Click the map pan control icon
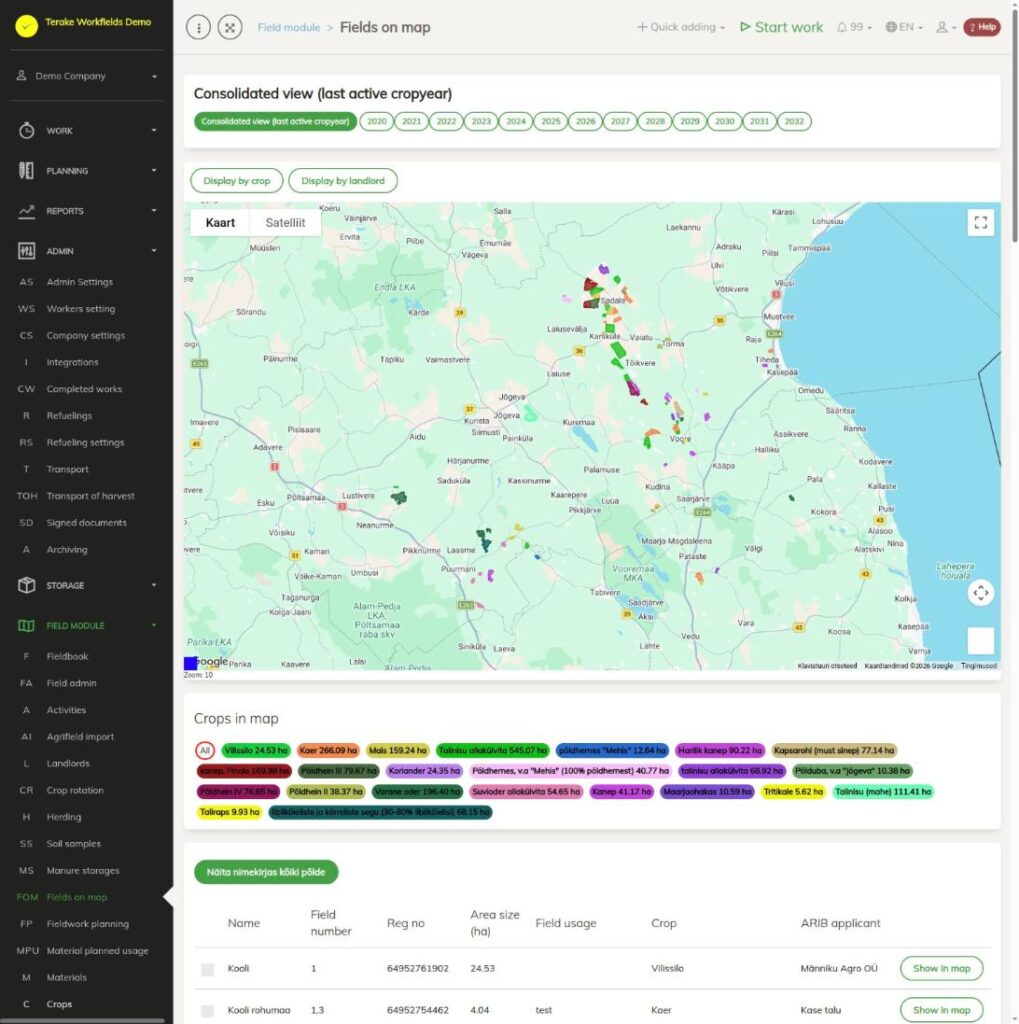 [x=980, y=593]
